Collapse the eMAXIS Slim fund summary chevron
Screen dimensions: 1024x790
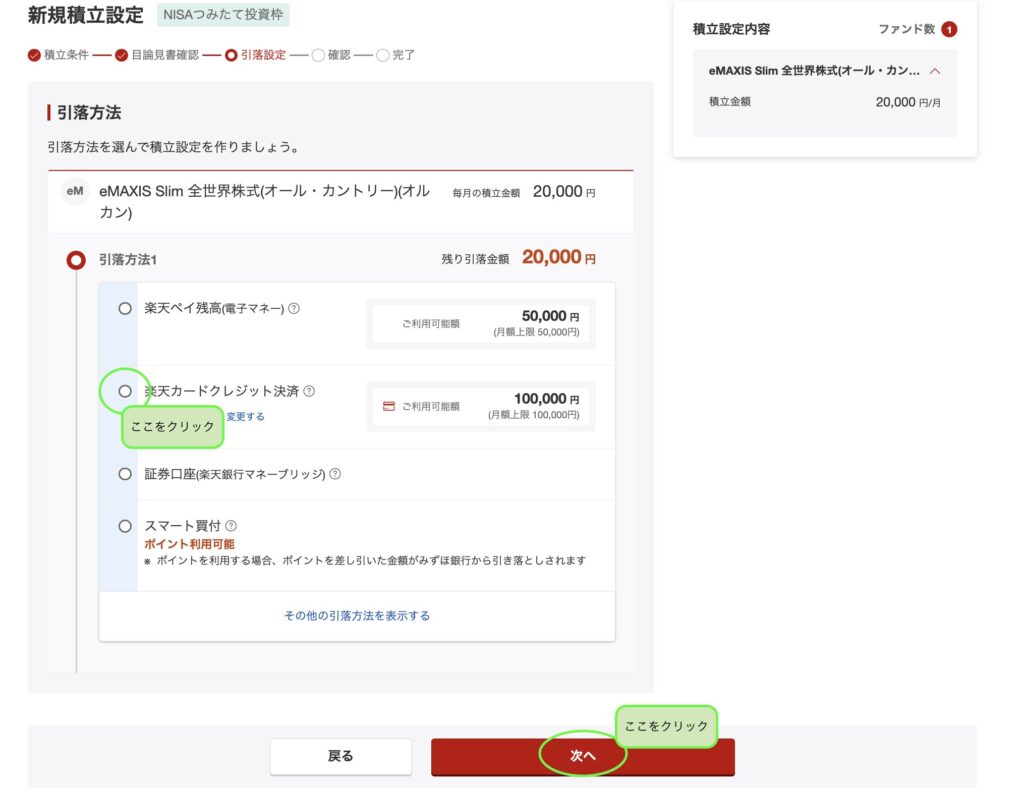(935, 71)
